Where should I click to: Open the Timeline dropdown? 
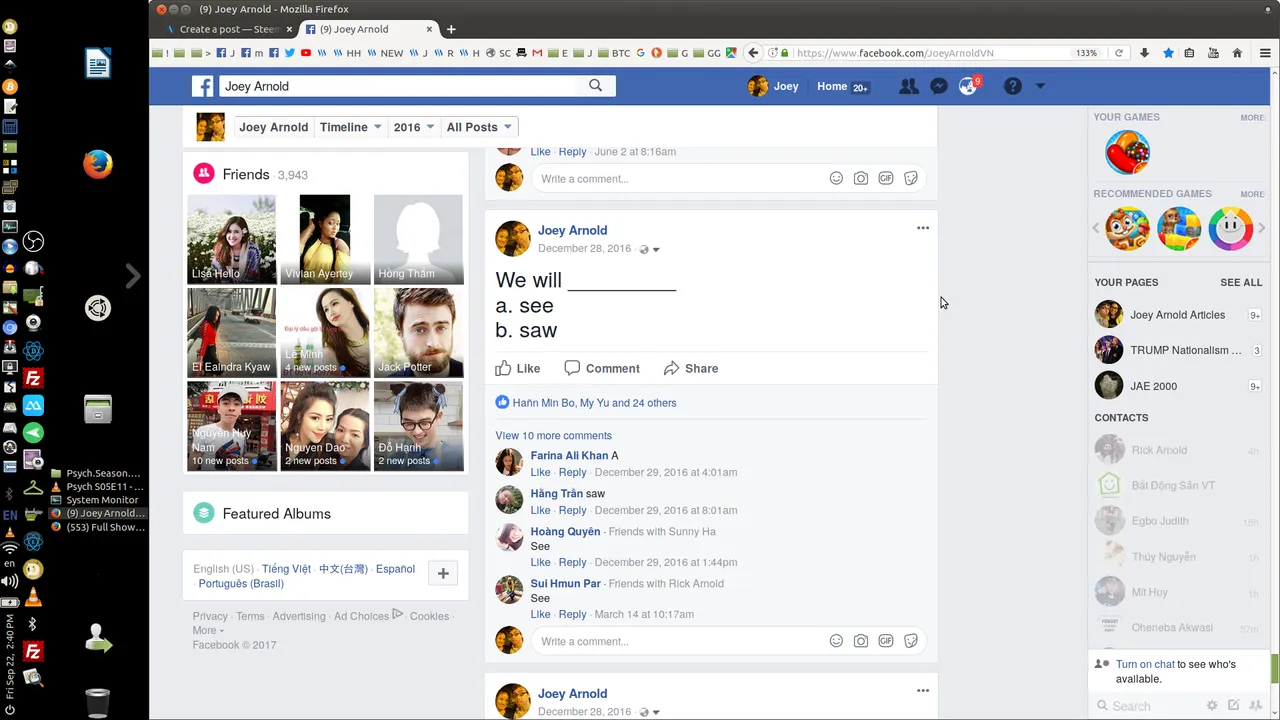point(350,127)
